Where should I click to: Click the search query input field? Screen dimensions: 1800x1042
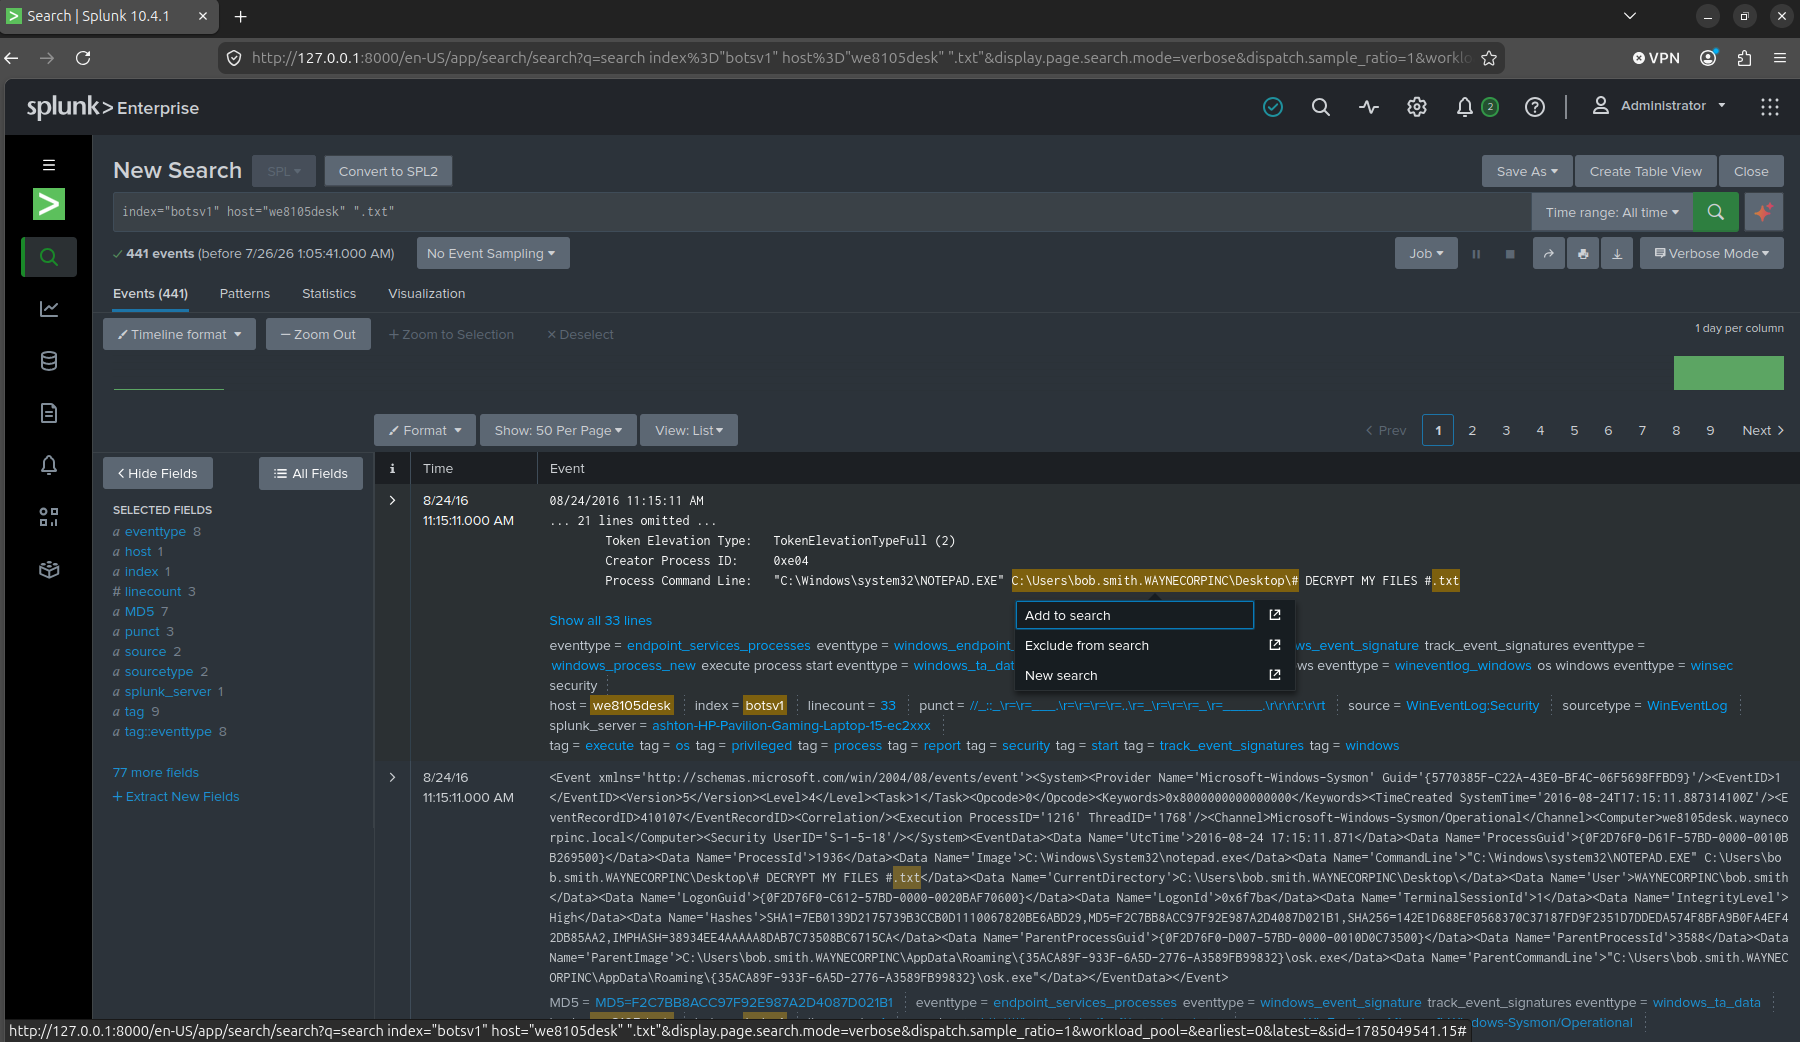(822, 212)
